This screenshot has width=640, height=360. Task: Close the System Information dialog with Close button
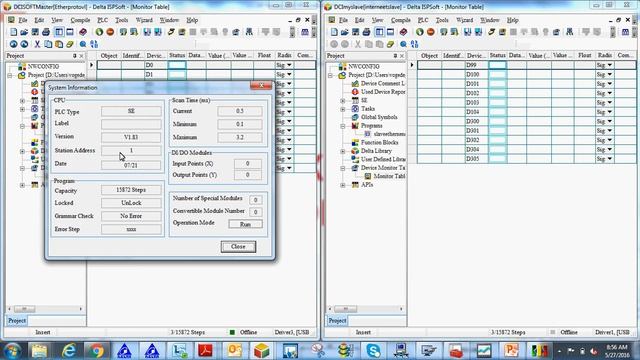[x=238, y=247]
